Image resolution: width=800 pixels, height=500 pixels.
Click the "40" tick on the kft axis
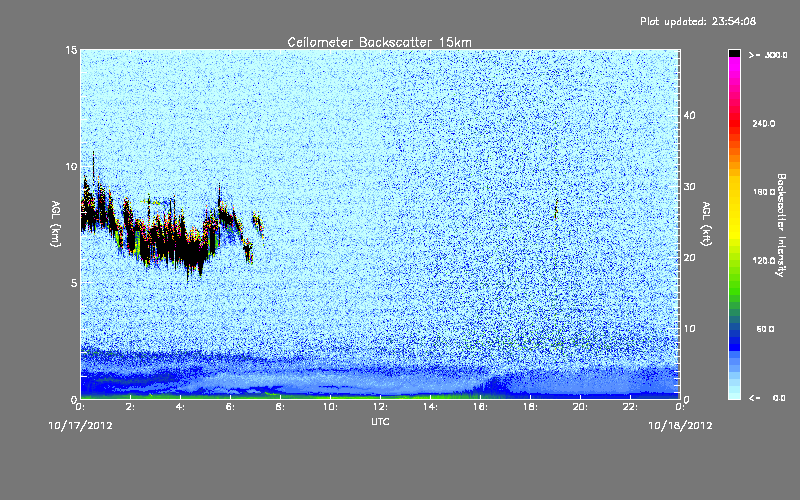coord(689,115)
